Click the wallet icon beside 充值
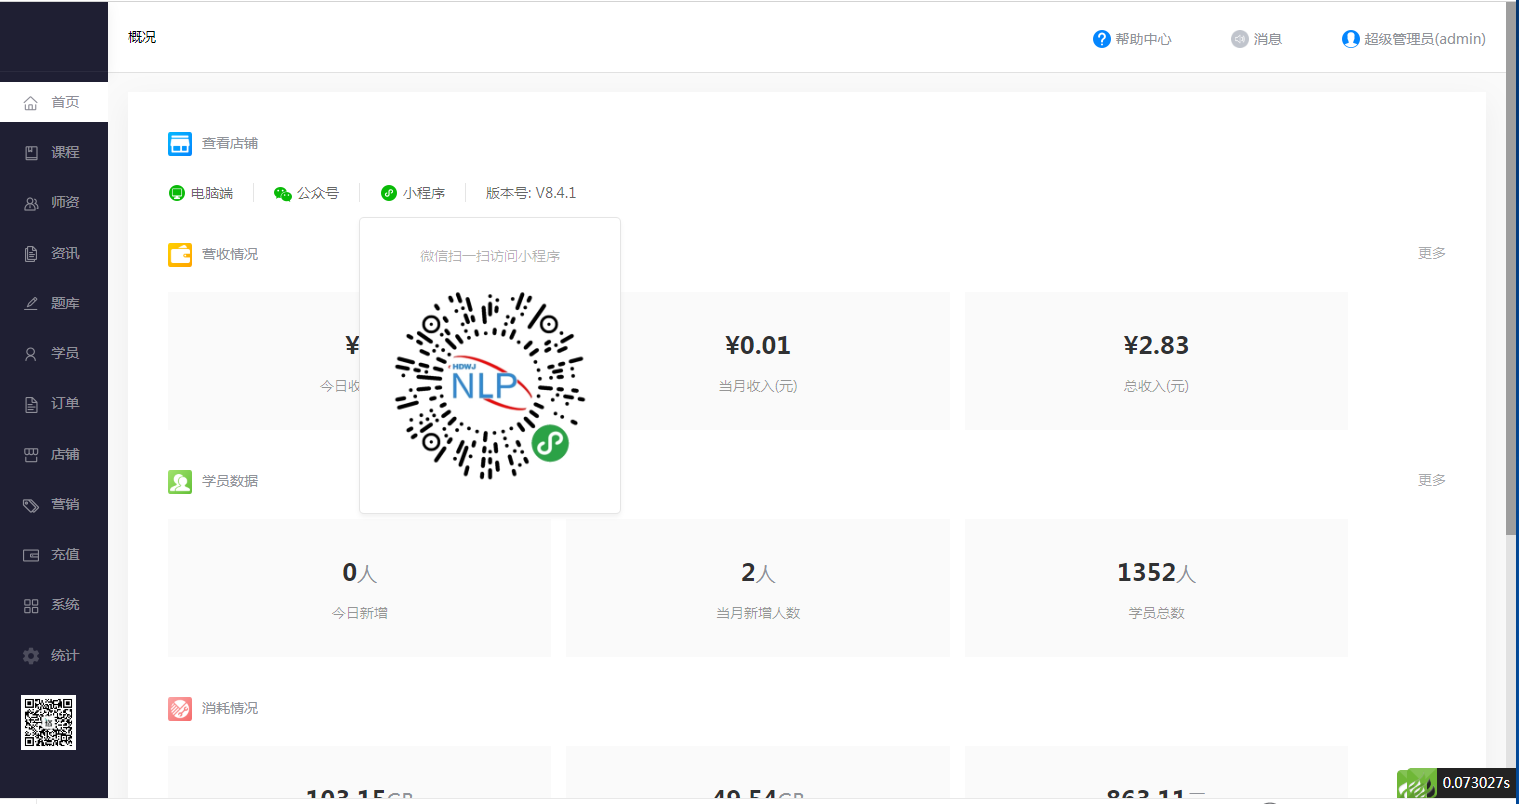The height and width of the screenshot is (804, 1519). [31, 555]
